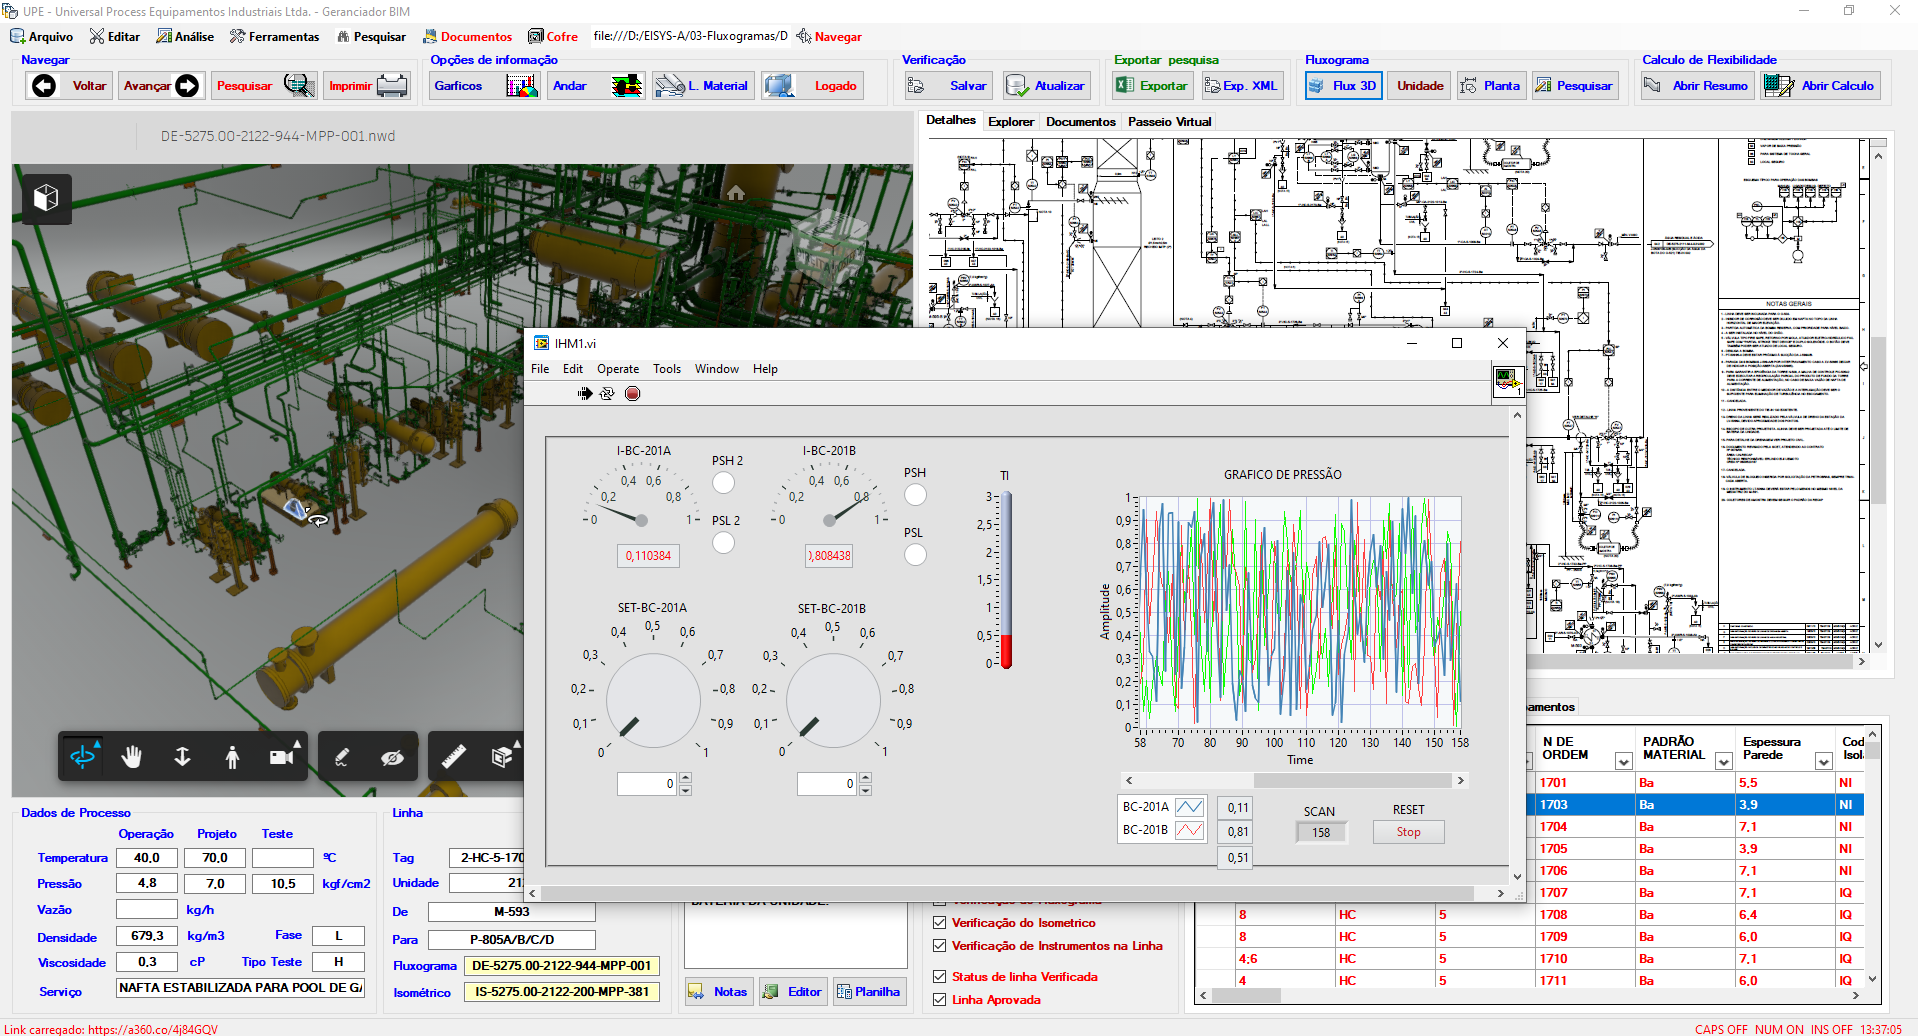This screenshot has width=1918, height=1036.
Task: Click the SET-BC-201A knob dial
Action: point(653,701)
